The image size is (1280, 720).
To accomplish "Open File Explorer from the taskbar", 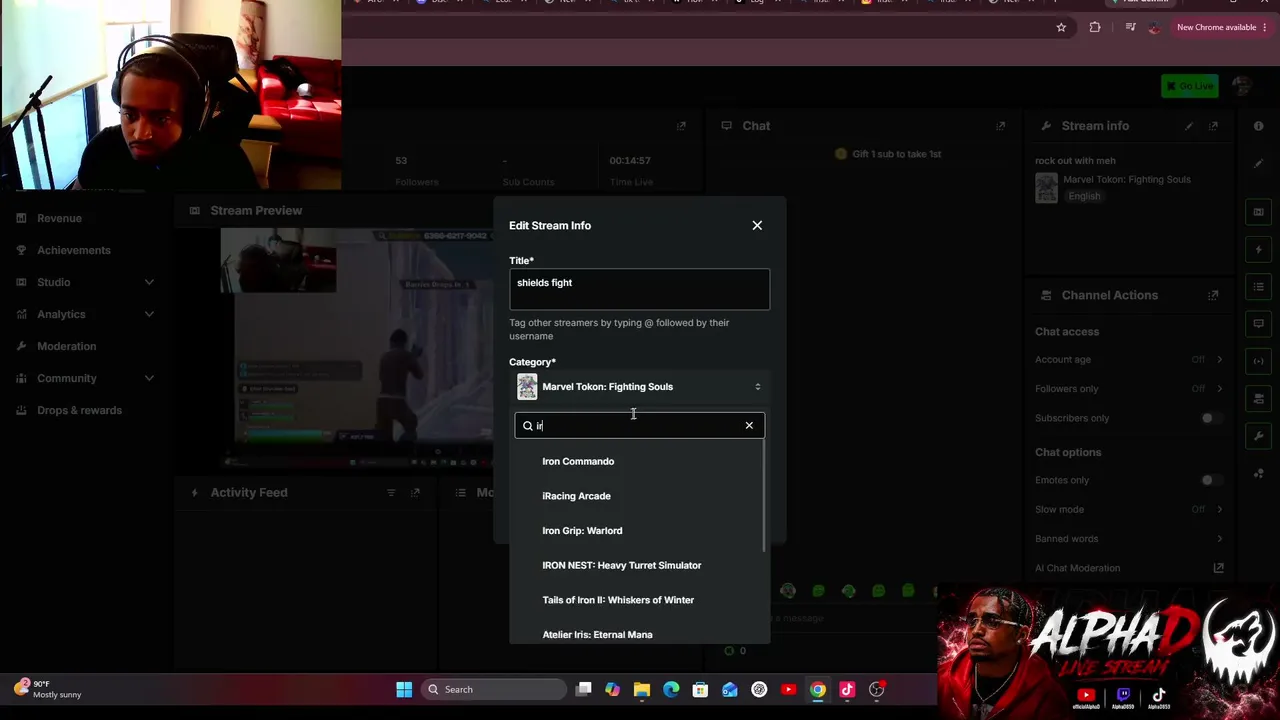I will click(x=642, y=689).
